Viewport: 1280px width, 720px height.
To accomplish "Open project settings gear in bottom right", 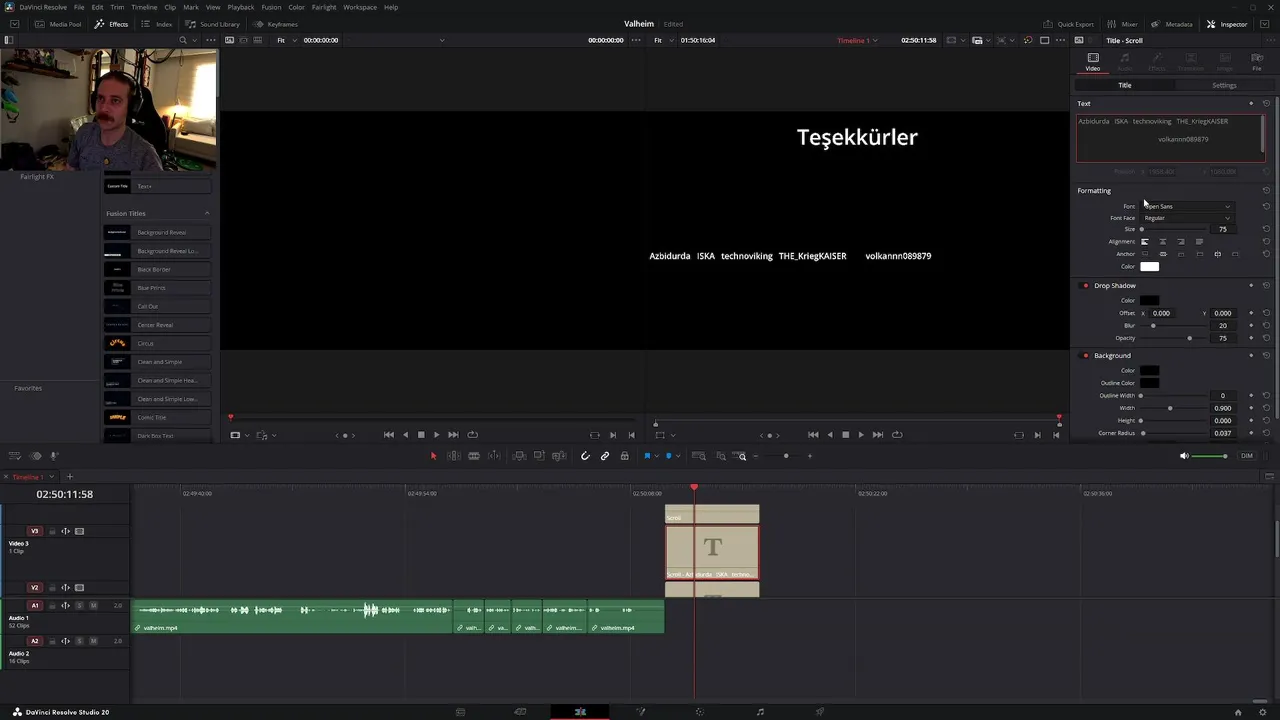I will (x=1263, y=712).
